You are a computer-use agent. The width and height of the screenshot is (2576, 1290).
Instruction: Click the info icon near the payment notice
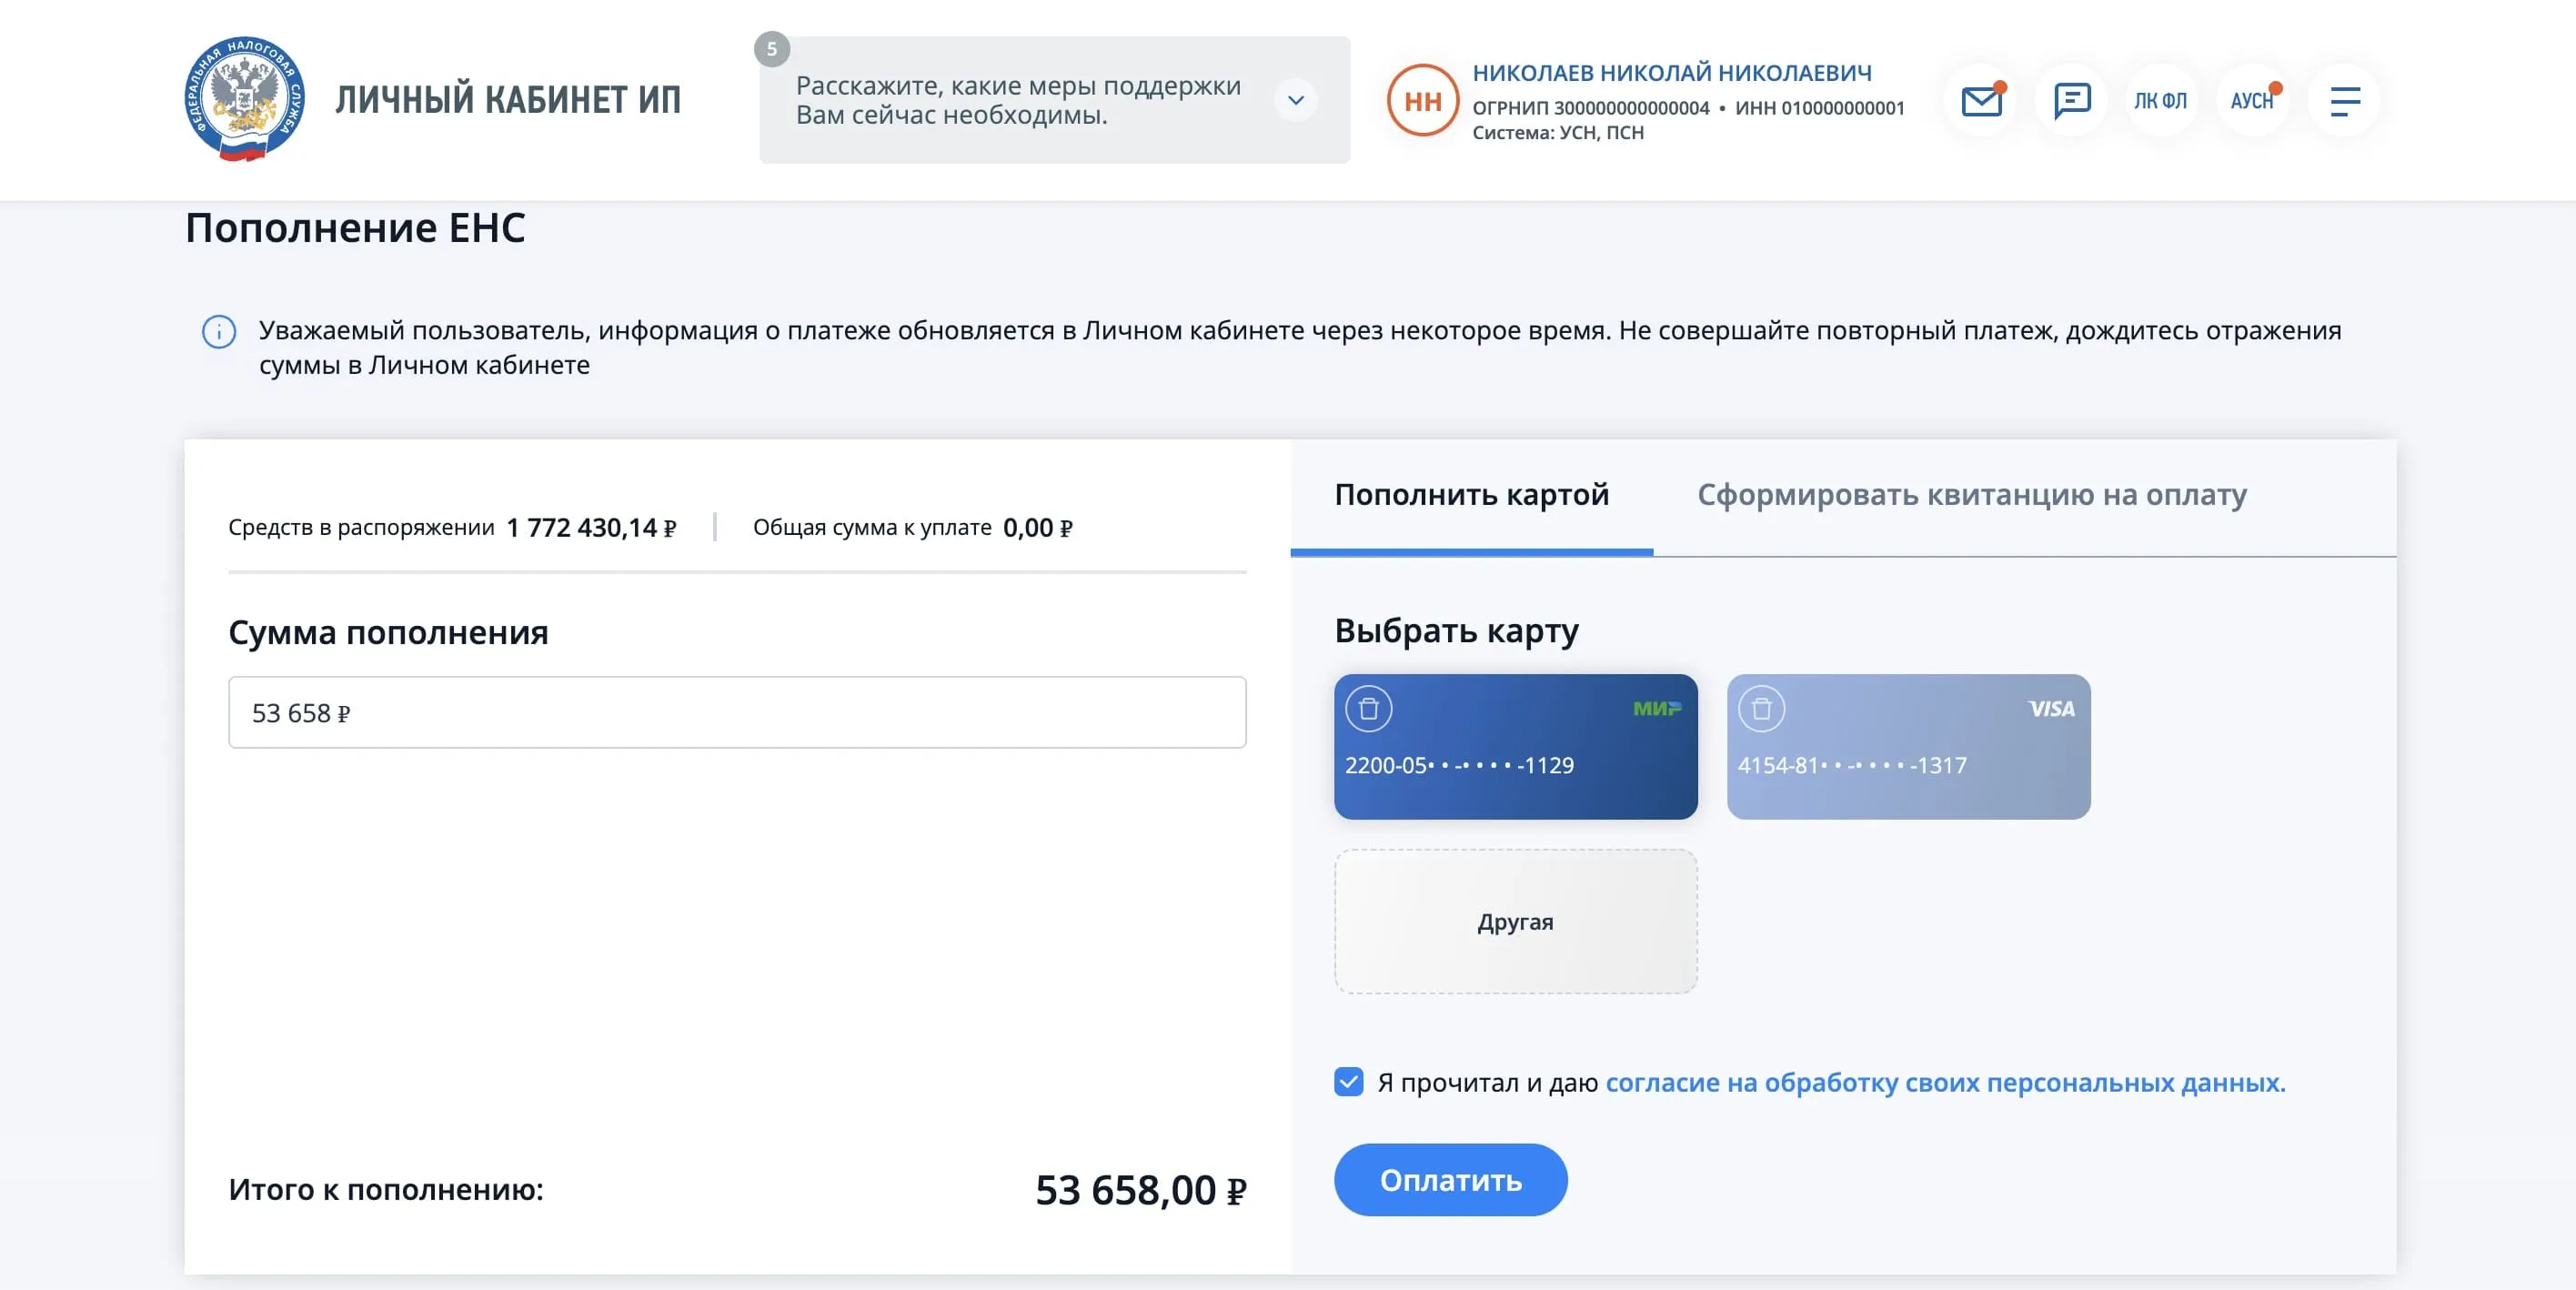[219, 331]
